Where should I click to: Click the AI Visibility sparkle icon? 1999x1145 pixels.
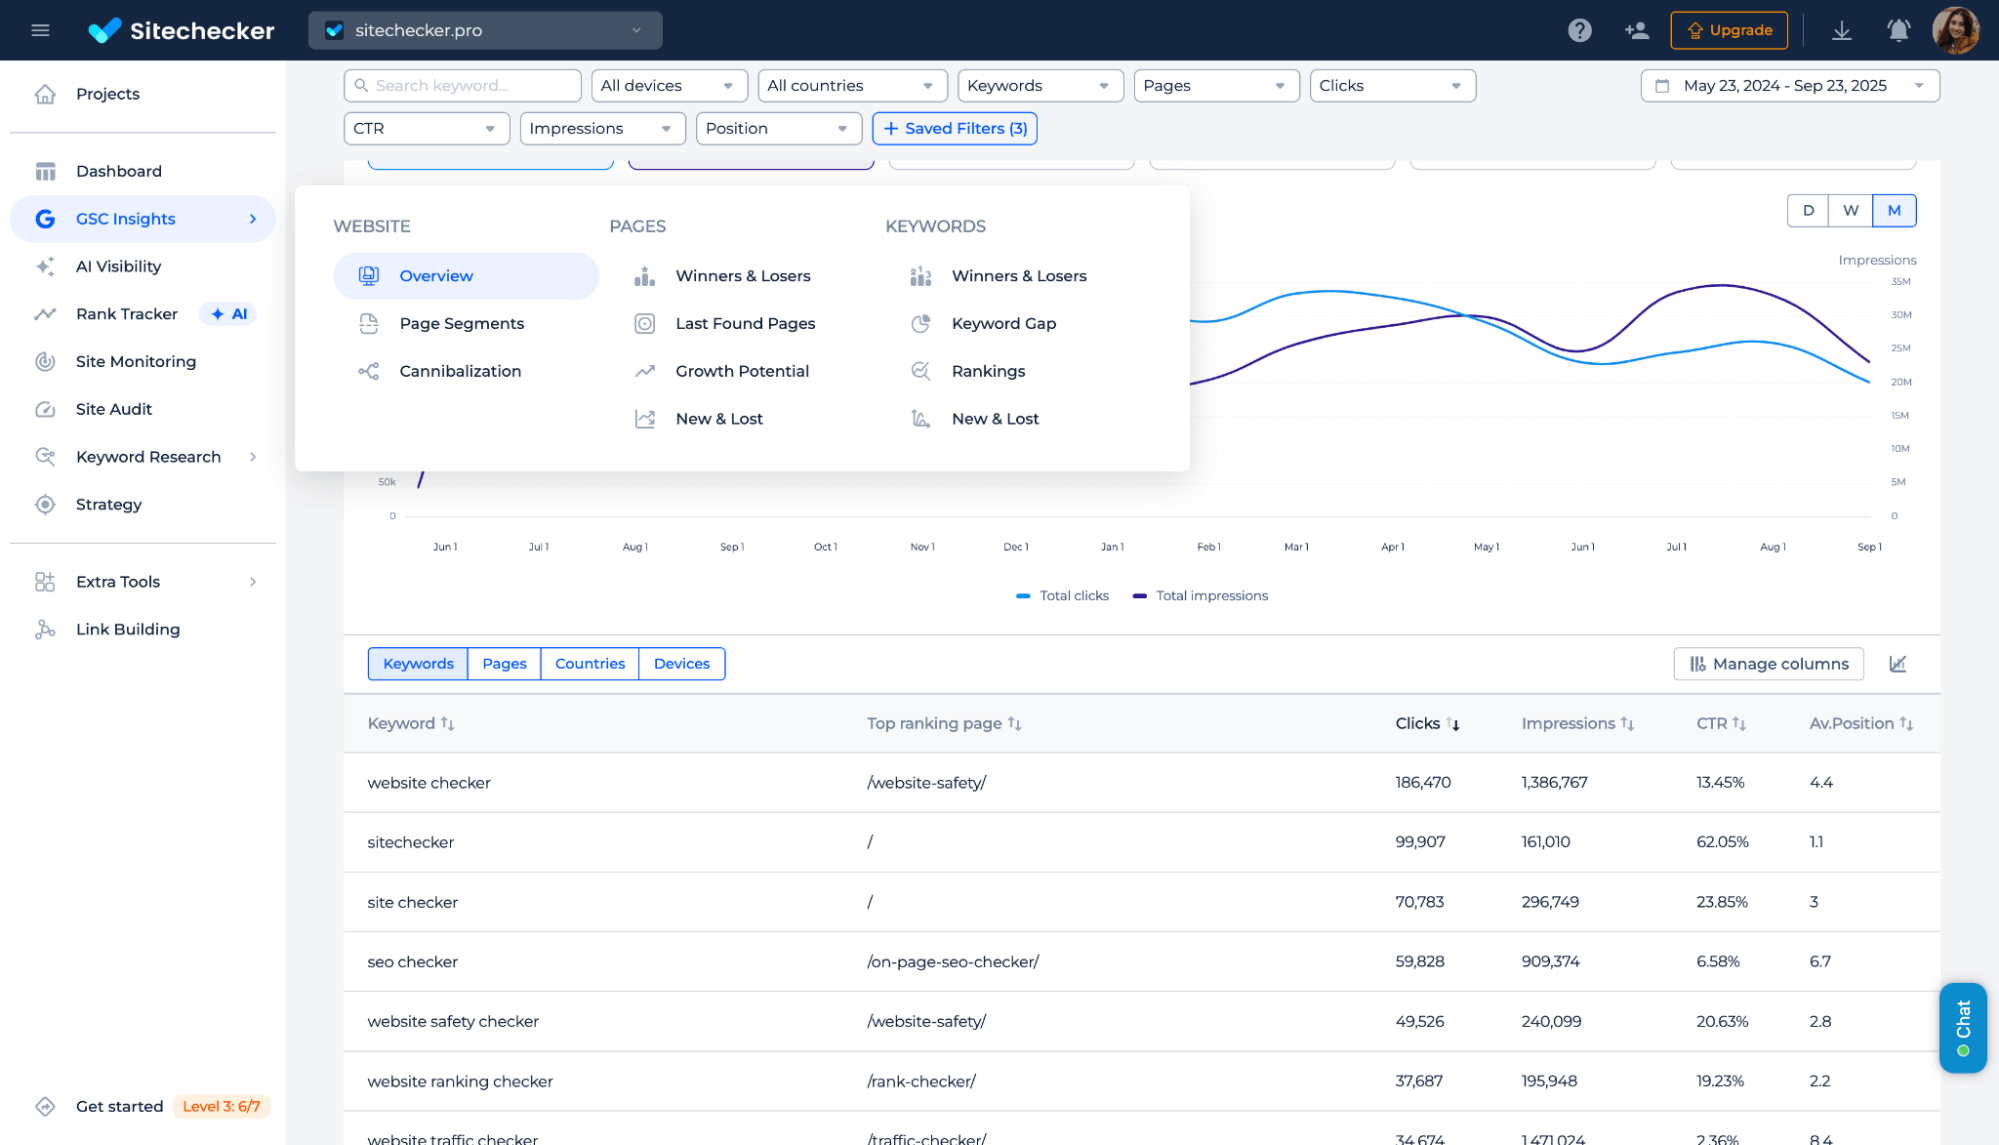(45, 266)
